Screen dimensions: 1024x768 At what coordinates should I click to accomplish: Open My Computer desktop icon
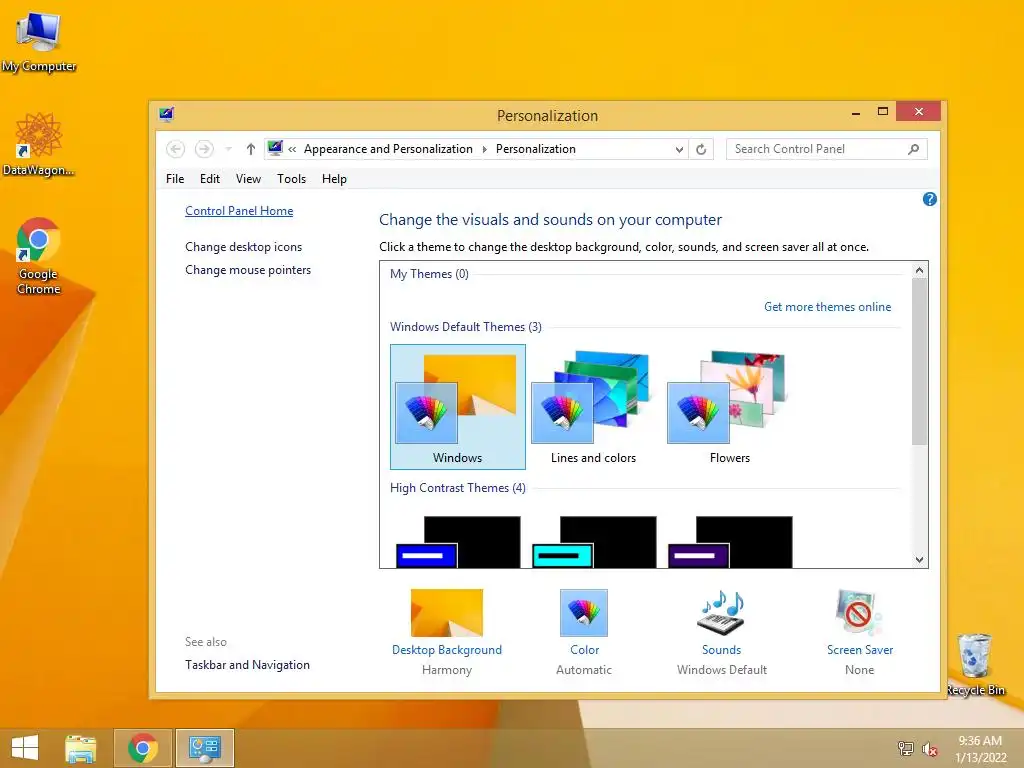pos(39,42)
